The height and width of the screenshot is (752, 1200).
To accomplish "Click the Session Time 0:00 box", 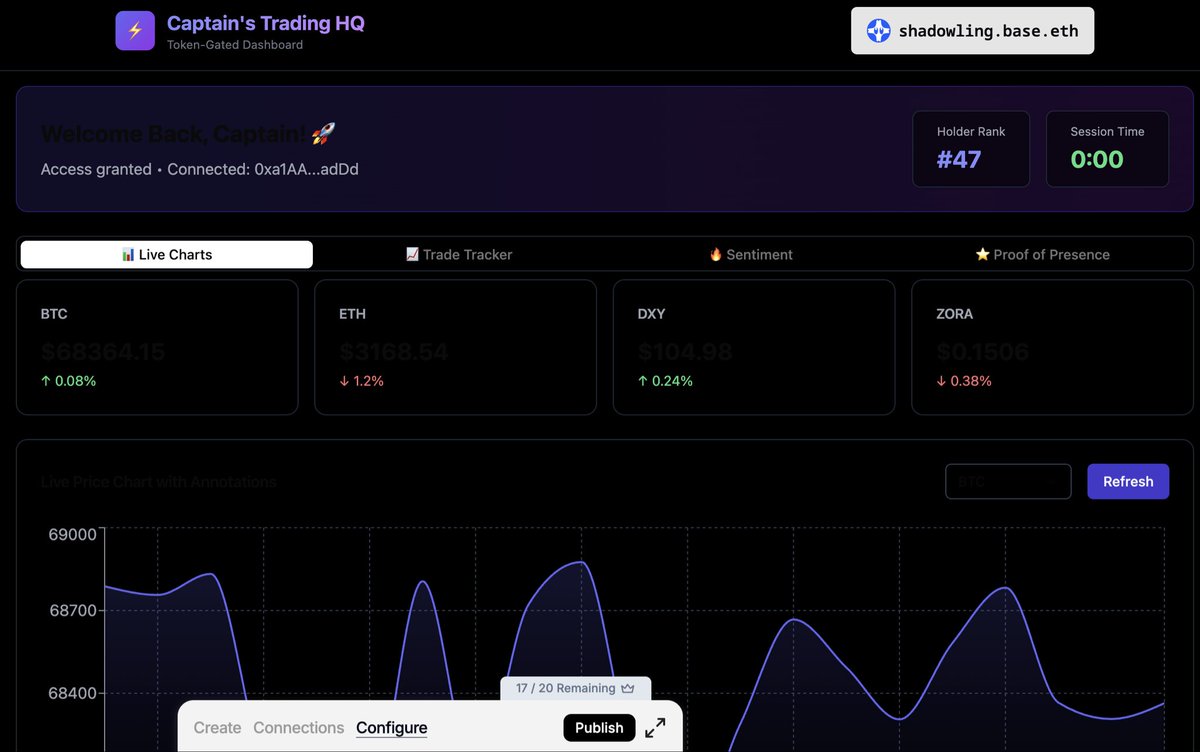I will [x=1107, y=149].
